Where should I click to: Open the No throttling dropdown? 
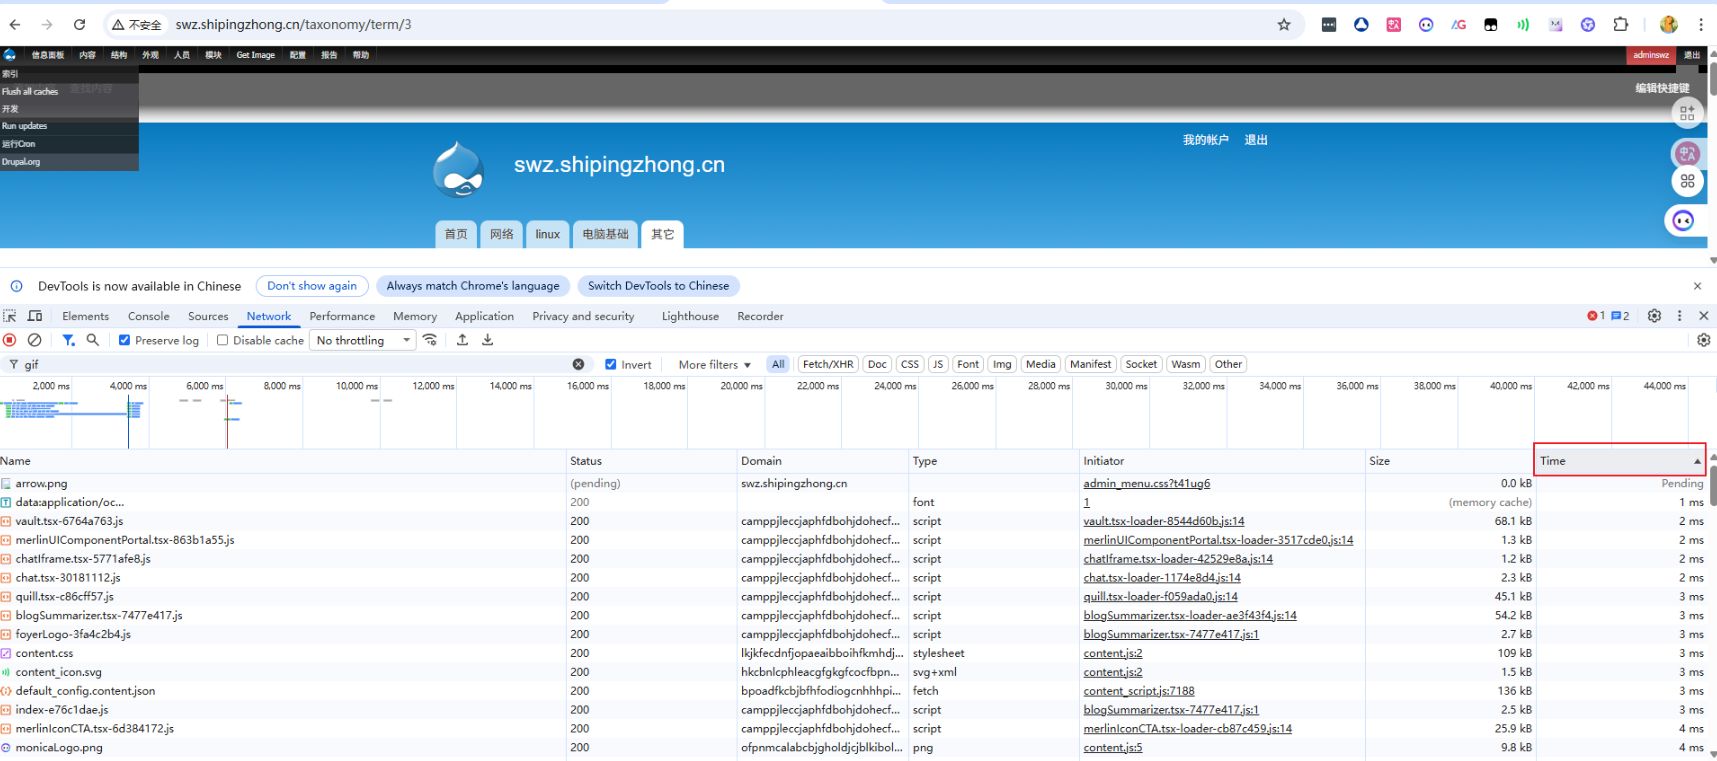pos(363,340)
